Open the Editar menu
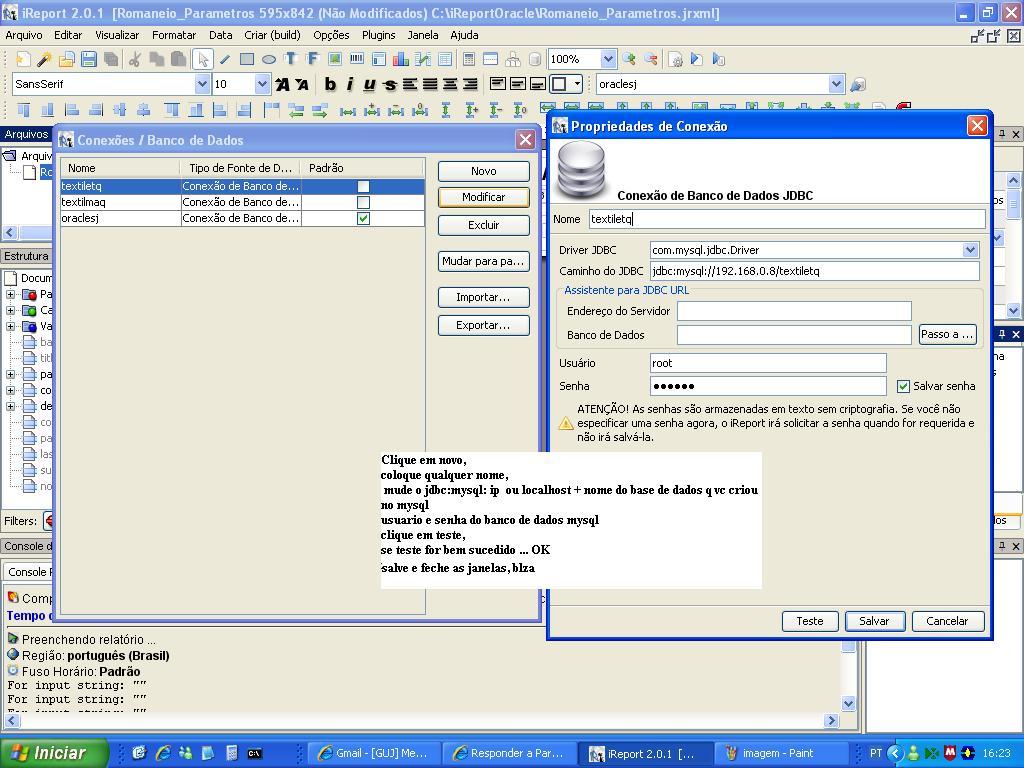 68,35
